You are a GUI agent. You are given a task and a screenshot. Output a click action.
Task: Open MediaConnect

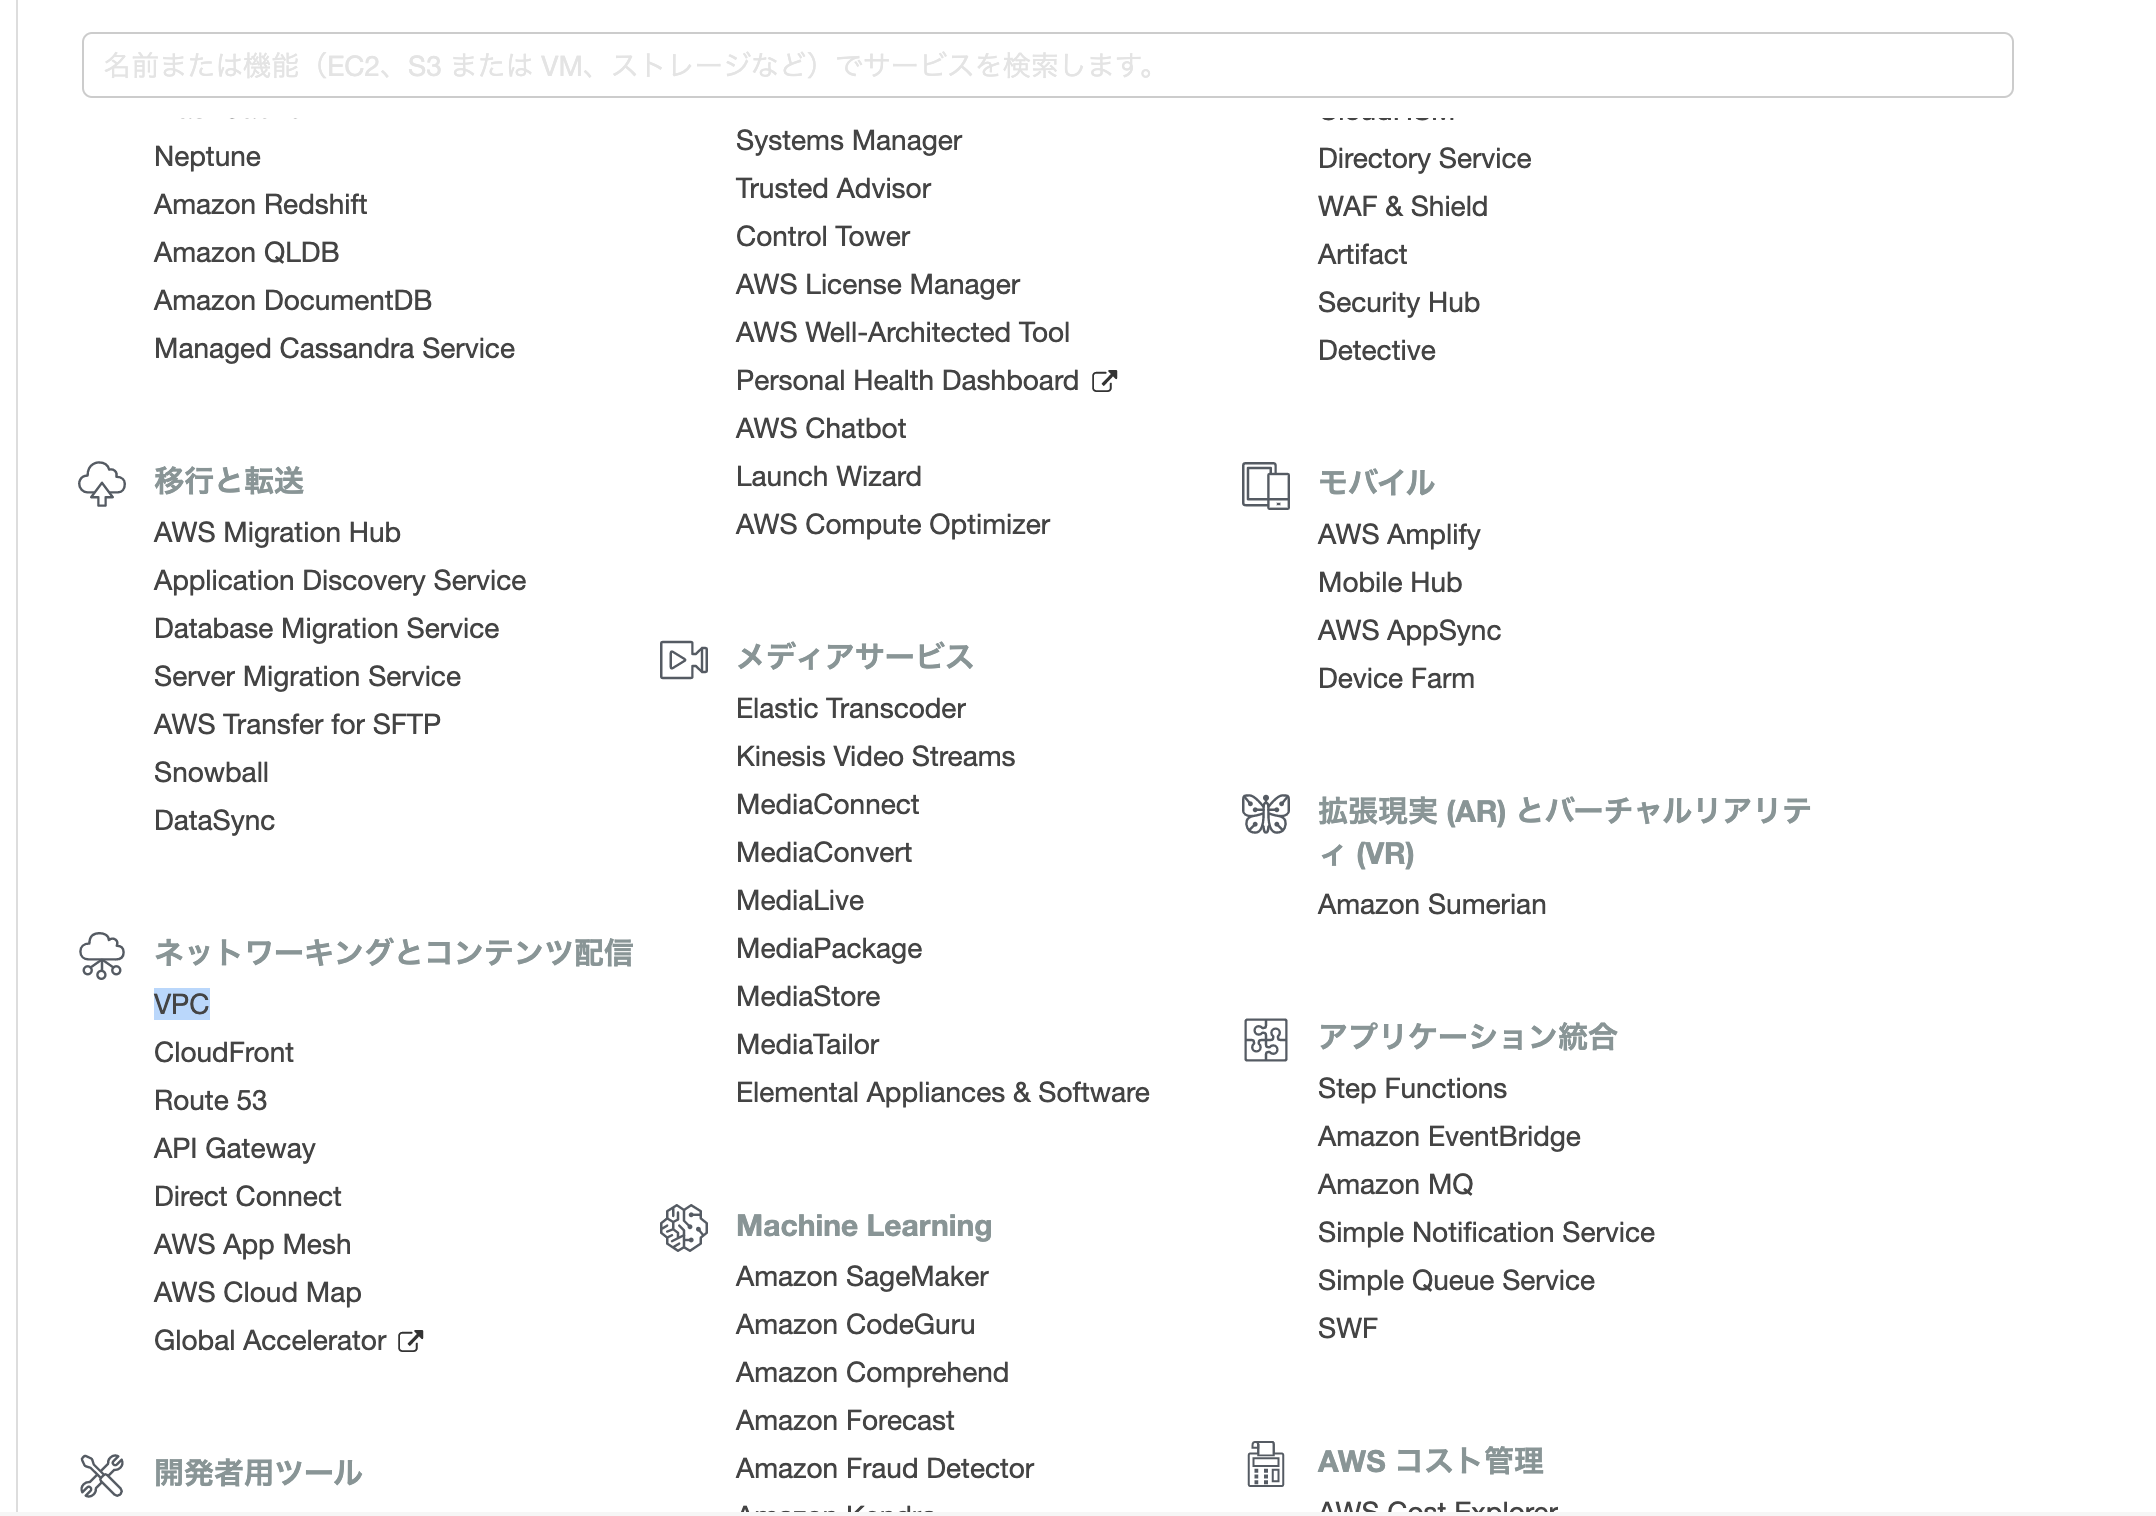[x=828, y=804]
